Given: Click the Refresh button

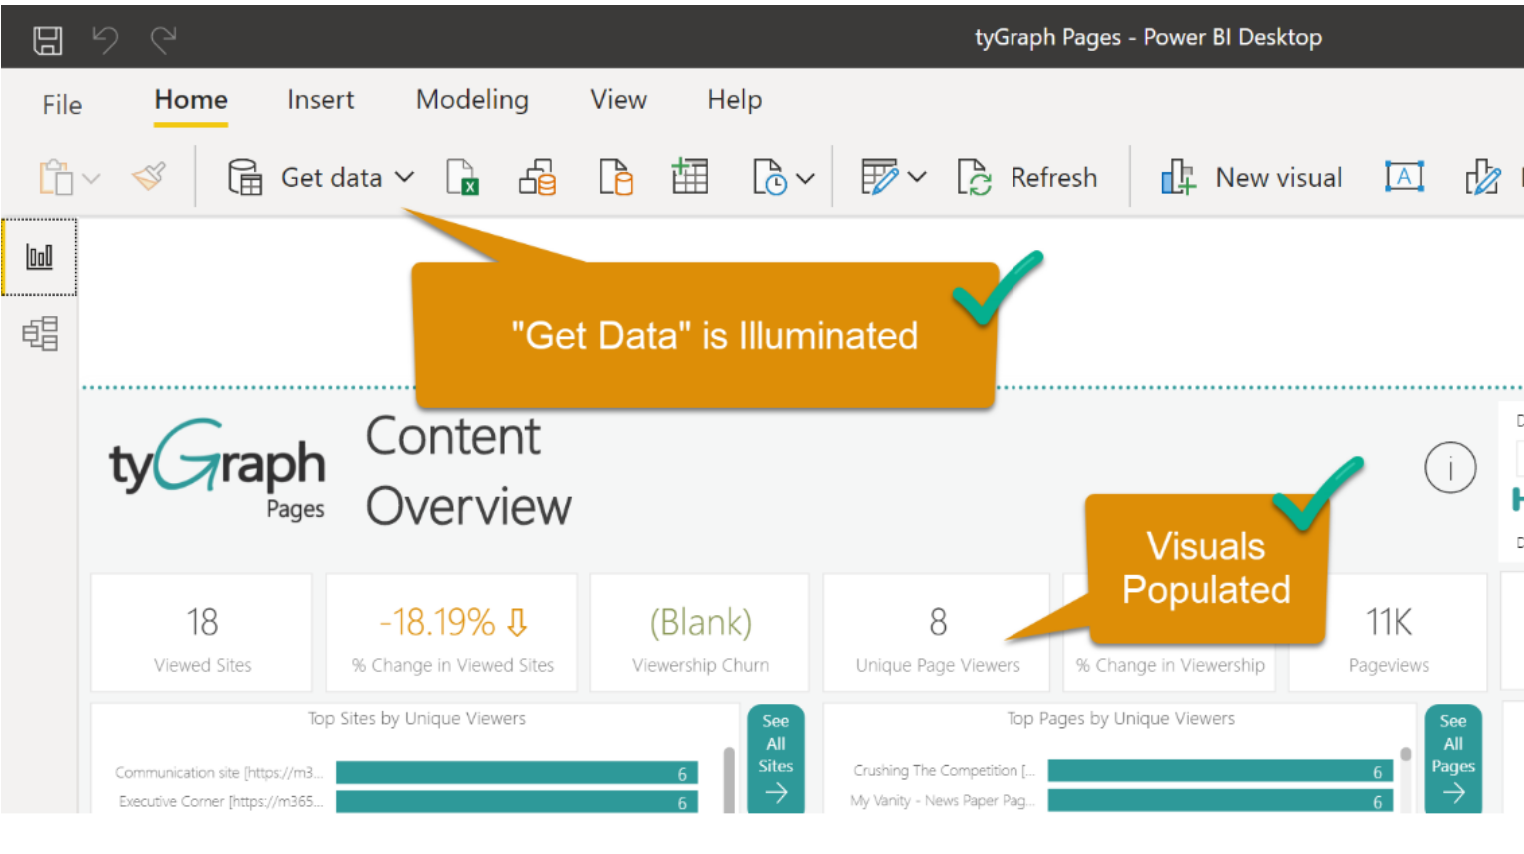Looking at the screenshot, I should pyautogui.click(x=1027, y=177).
